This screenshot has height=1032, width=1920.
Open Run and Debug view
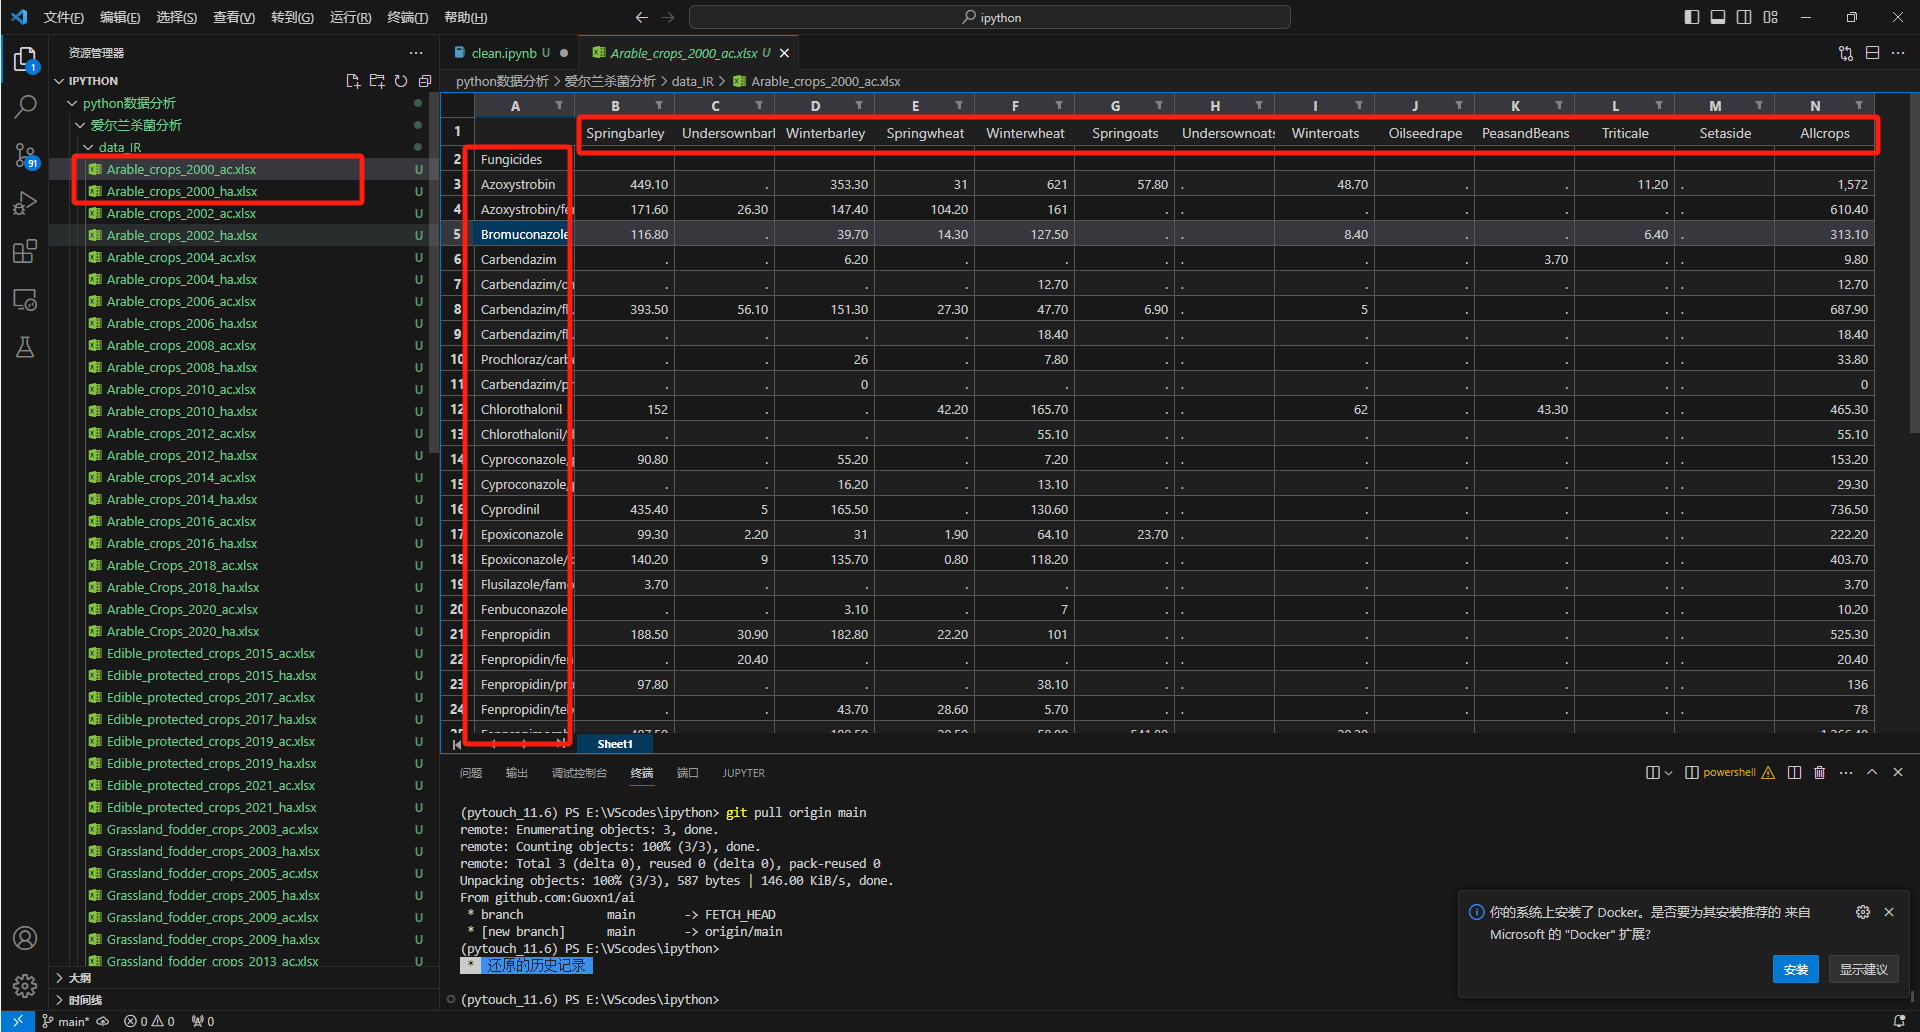(x=25, y=203)
